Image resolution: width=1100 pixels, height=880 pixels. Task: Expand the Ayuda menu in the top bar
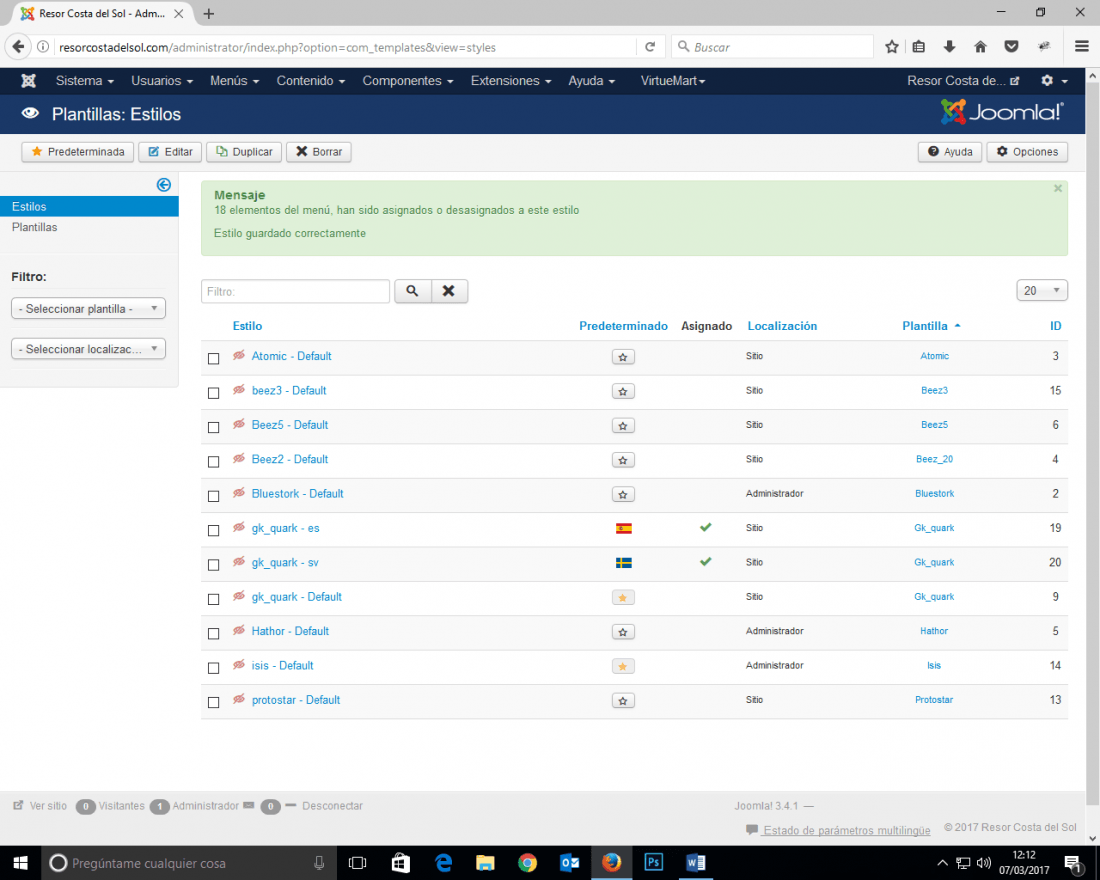tap(591, 81)
